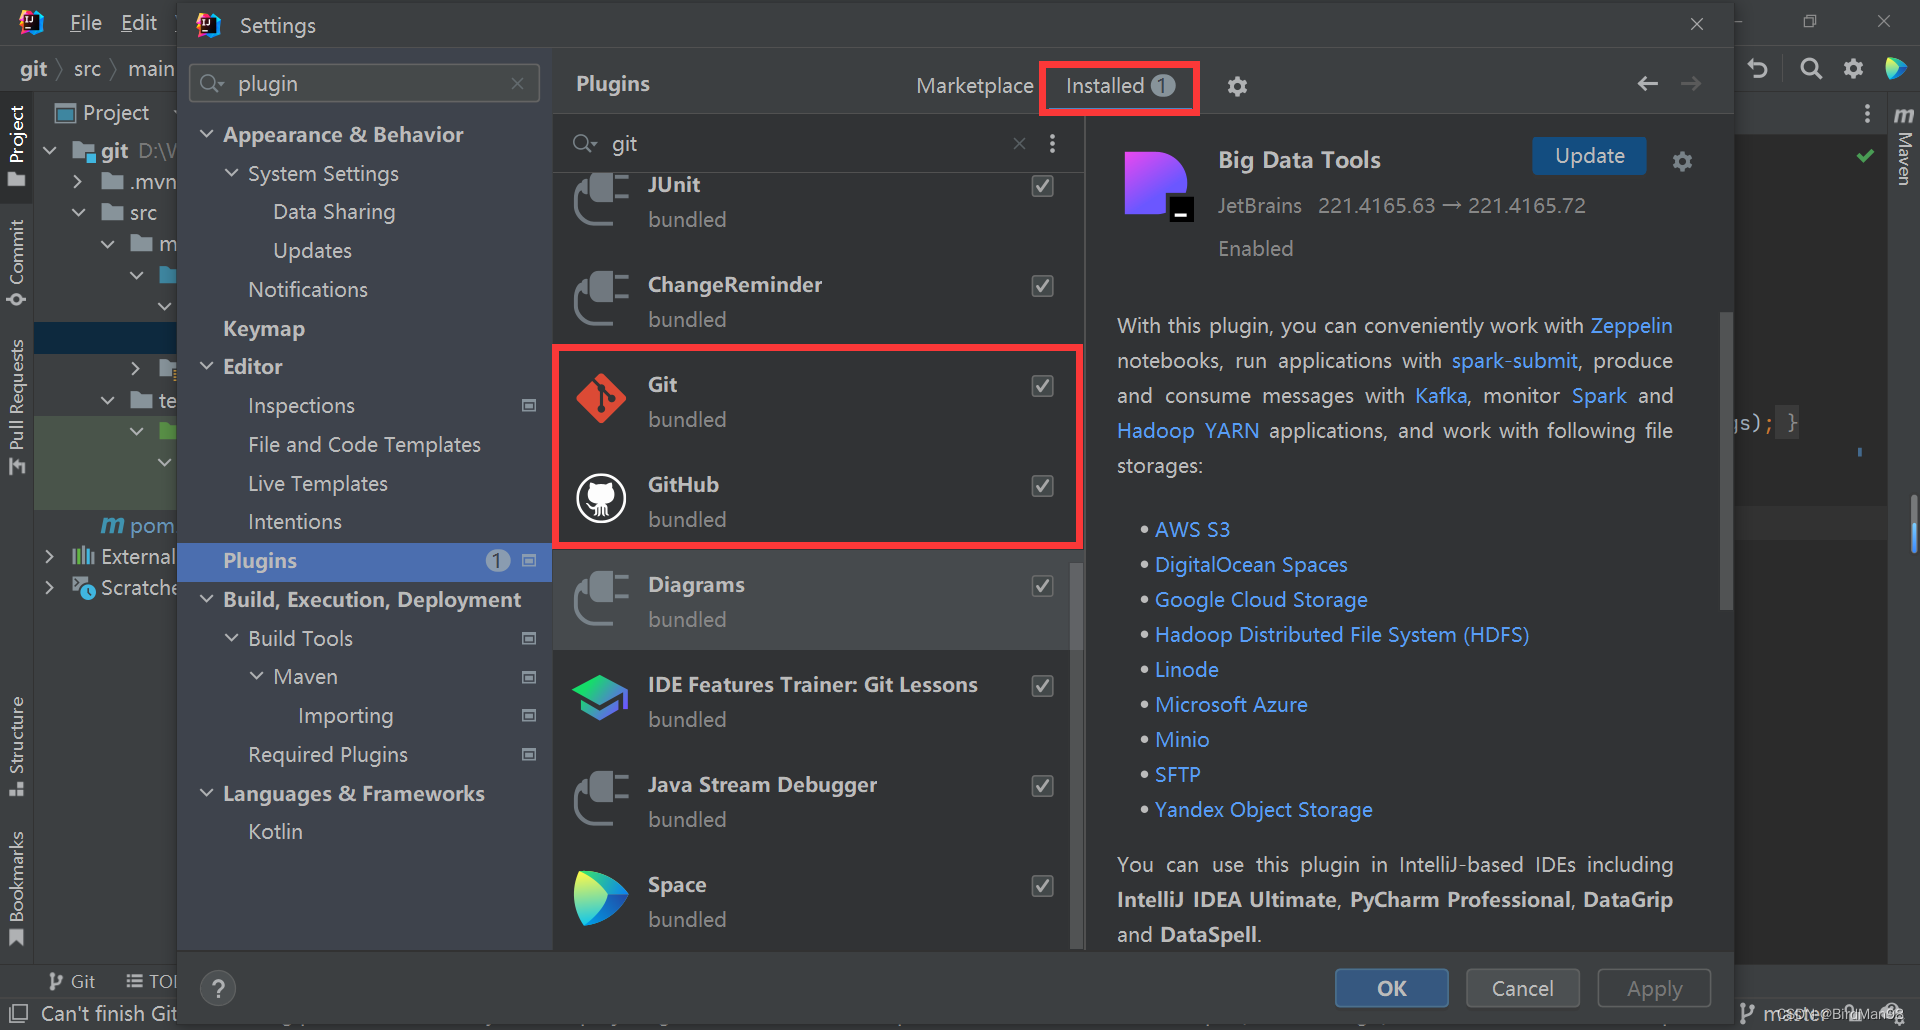Viewport: 1920px width, 1030px height.
Task: Toggle the Diagrams plugin checkbox
Action: (x=1042, y=586)
